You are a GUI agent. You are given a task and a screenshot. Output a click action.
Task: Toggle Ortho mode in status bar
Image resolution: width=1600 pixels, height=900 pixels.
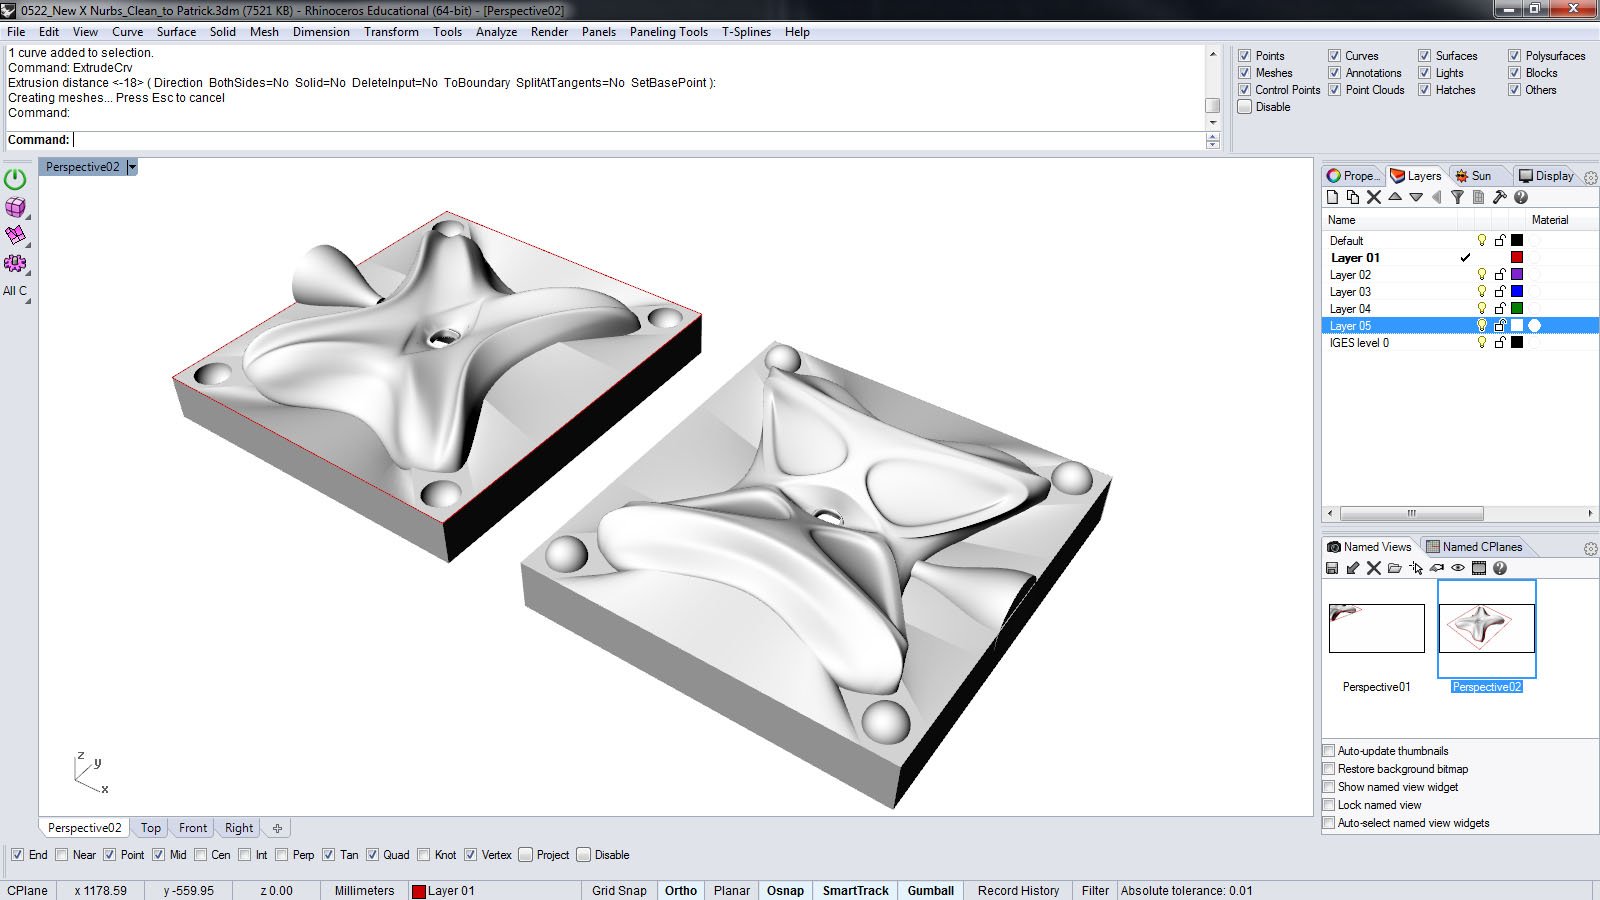[x=681, y=891]
